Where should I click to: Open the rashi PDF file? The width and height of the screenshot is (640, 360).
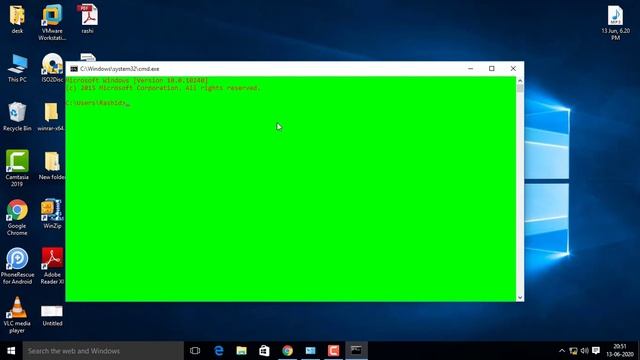click(87, 19)
